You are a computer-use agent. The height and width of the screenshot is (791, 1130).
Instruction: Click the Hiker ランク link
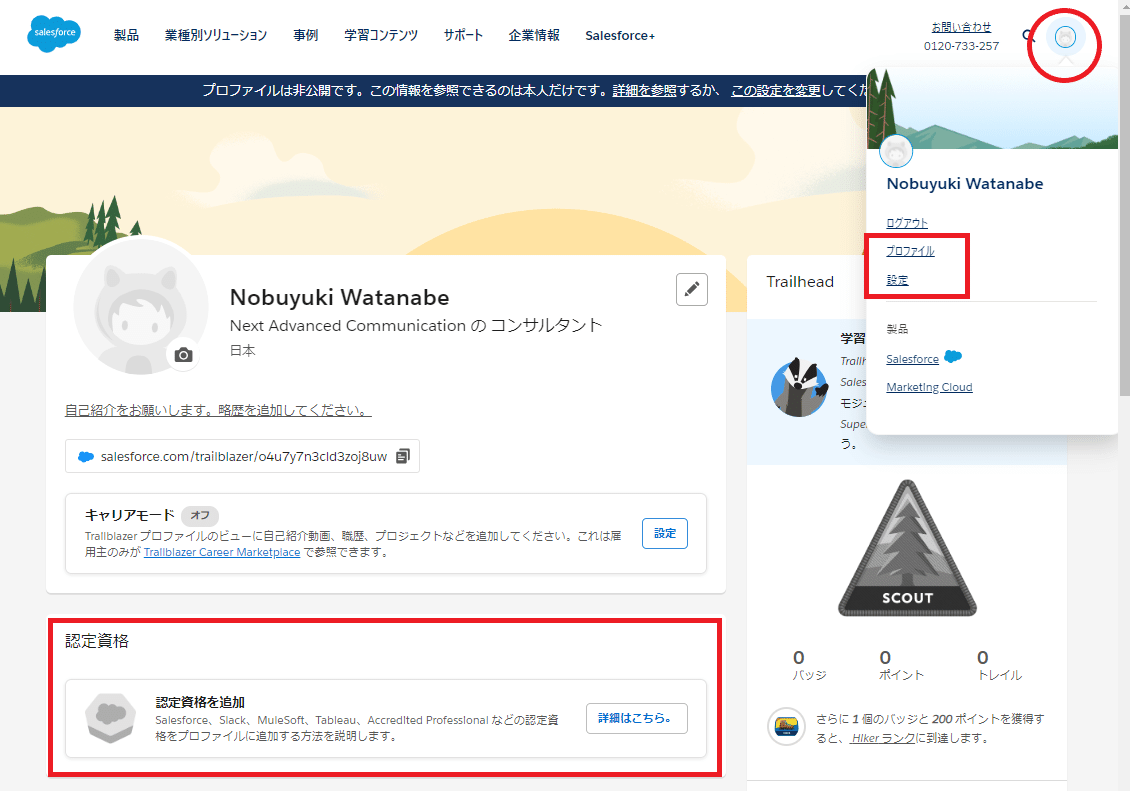[x=882, y=738]
